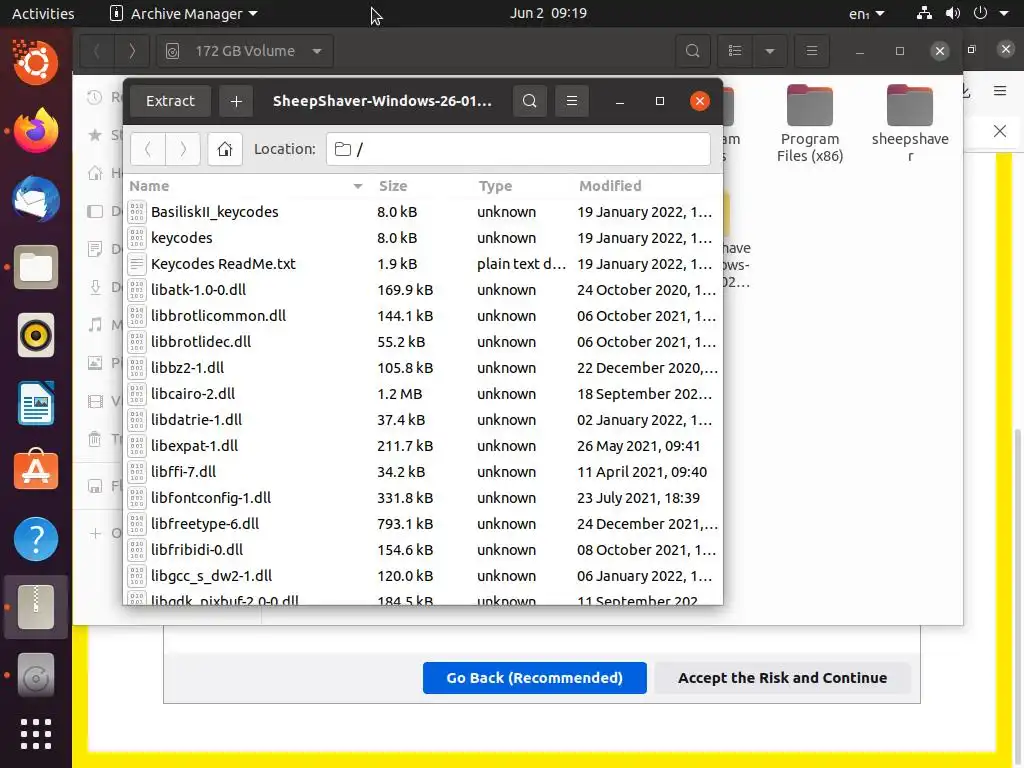Open Rhythmbox from the dock

[x=36, y=335]
